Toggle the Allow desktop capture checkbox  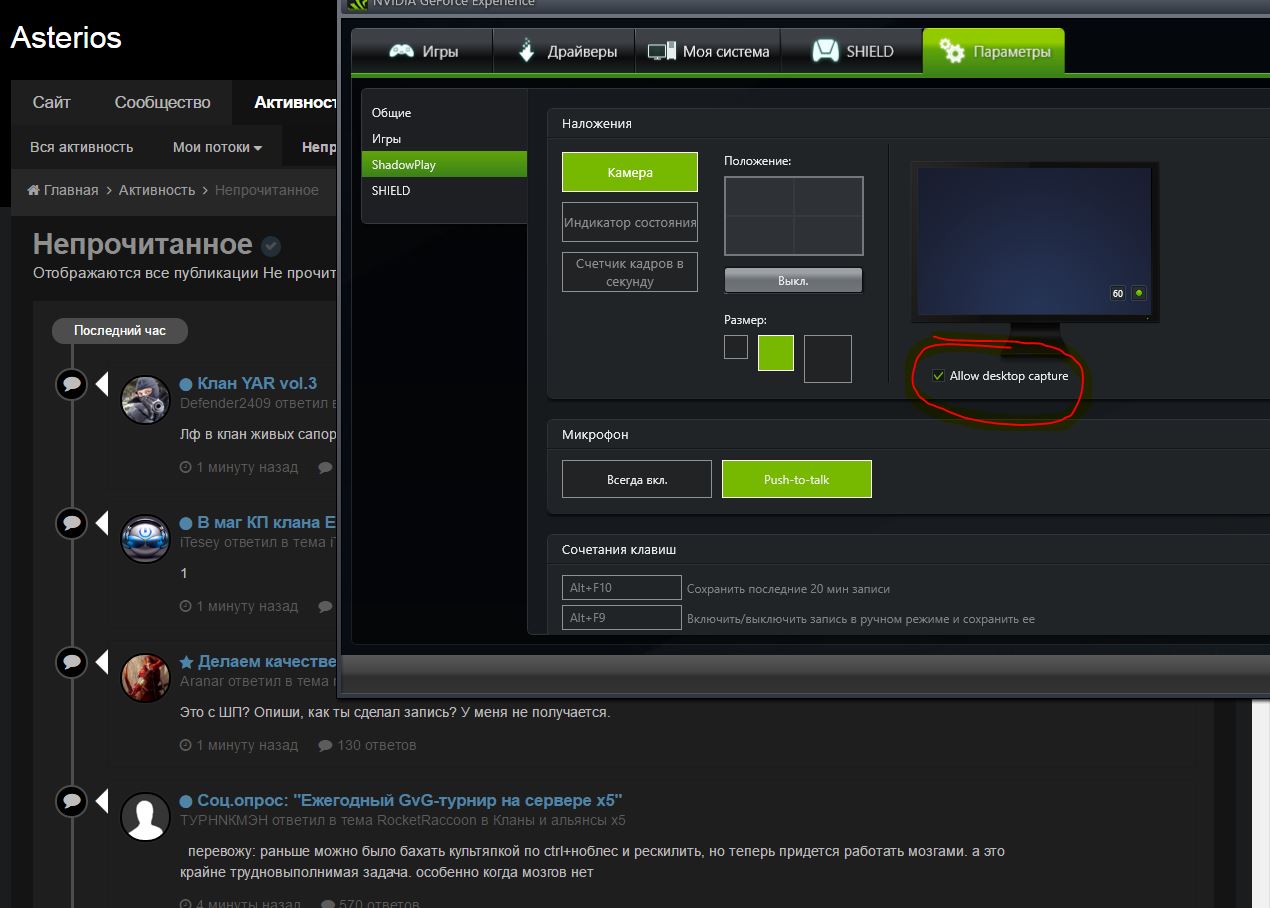pos(938,376)
